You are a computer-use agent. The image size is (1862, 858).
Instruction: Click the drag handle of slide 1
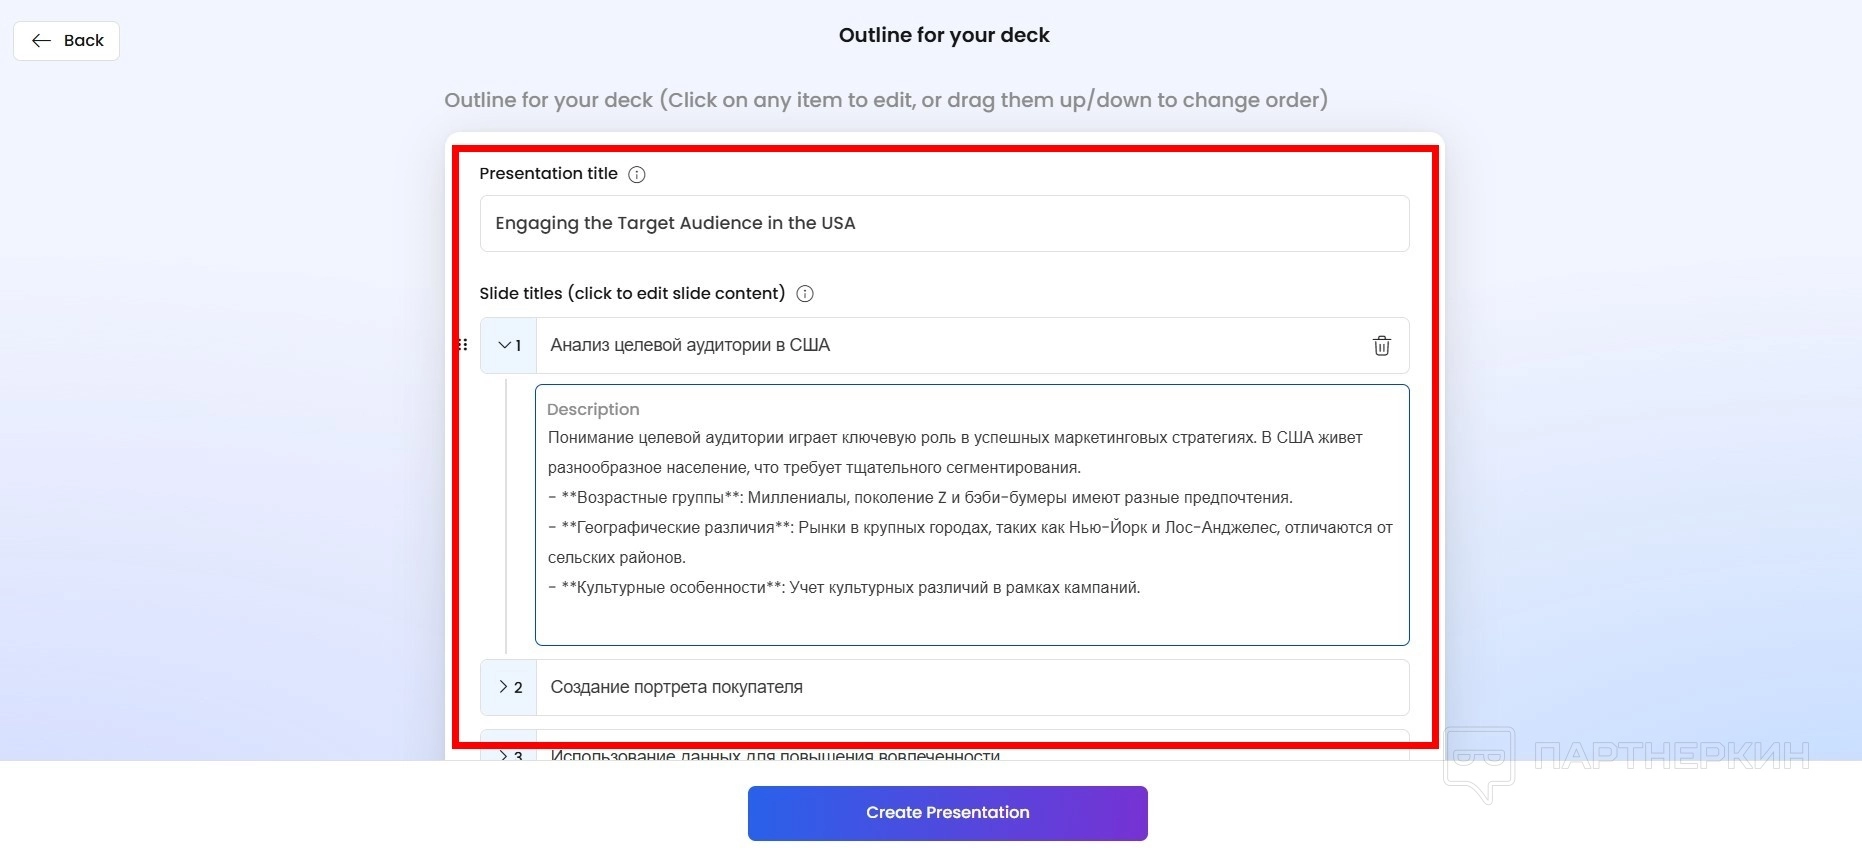coord(463,345)
